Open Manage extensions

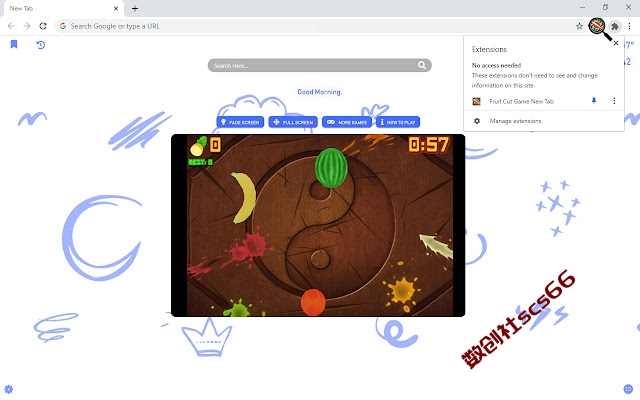tap(515, 121)
